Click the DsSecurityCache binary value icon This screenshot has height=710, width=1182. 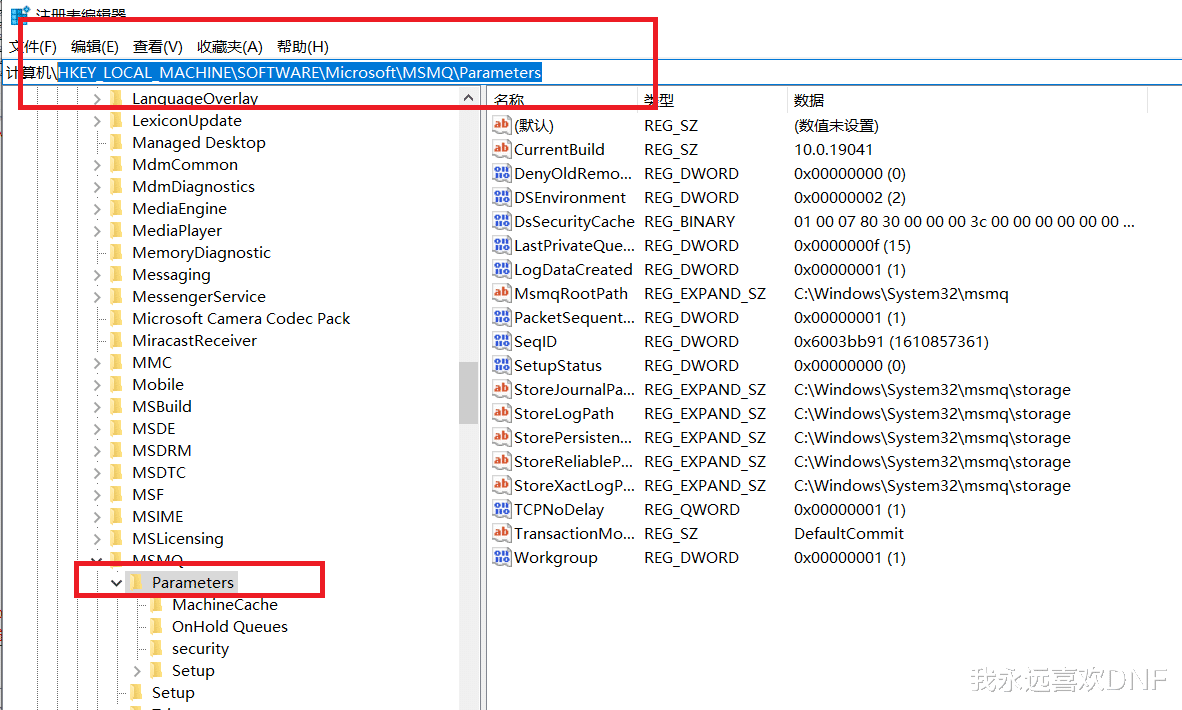[501, 222]
